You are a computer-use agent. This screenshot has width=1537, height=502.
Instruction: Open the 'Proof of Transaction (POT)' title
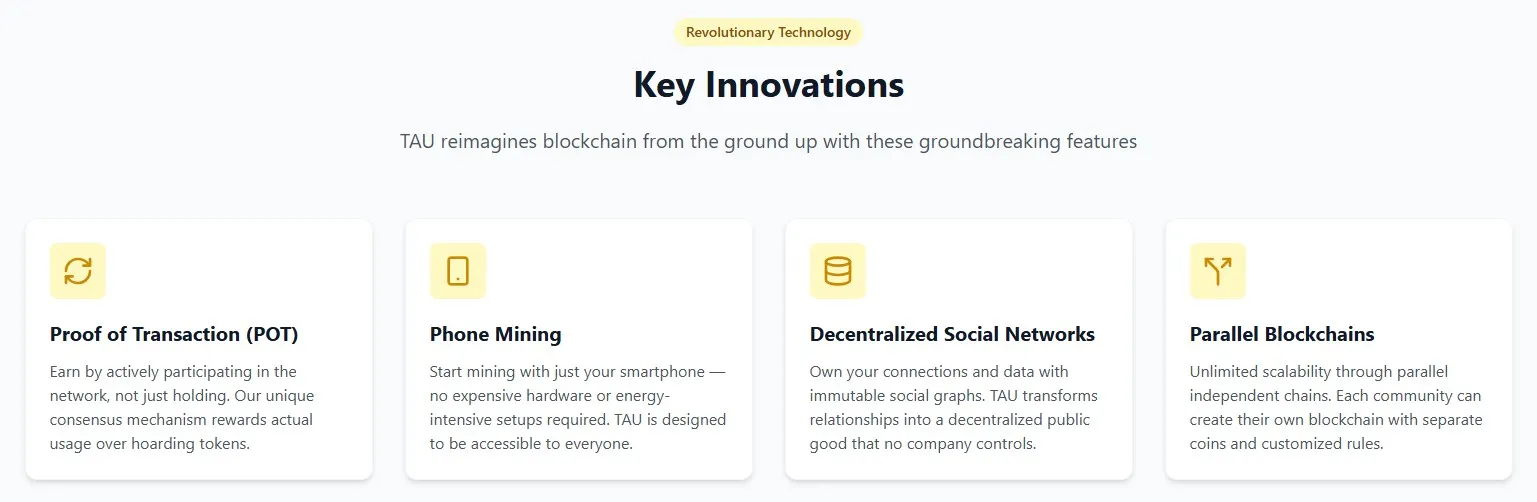pyautogui.click(x=174, y=334)
